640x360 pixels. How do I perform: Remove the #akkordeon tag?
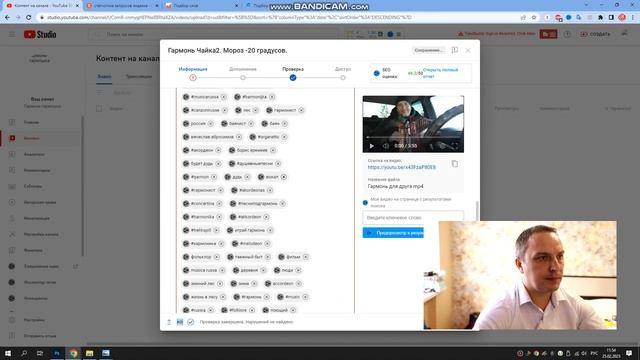tap(266, 217)
